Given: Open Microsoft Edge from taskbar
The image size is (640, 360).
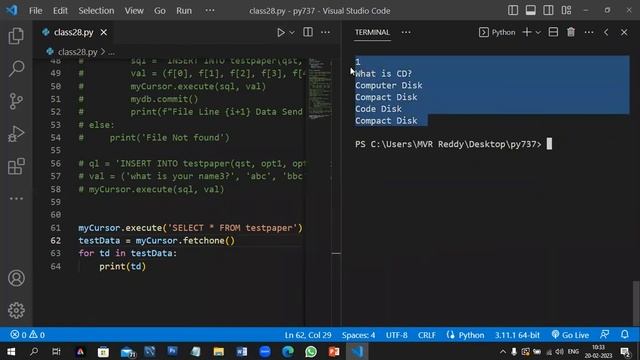Looking at the screenshot, I should [288, 351].
